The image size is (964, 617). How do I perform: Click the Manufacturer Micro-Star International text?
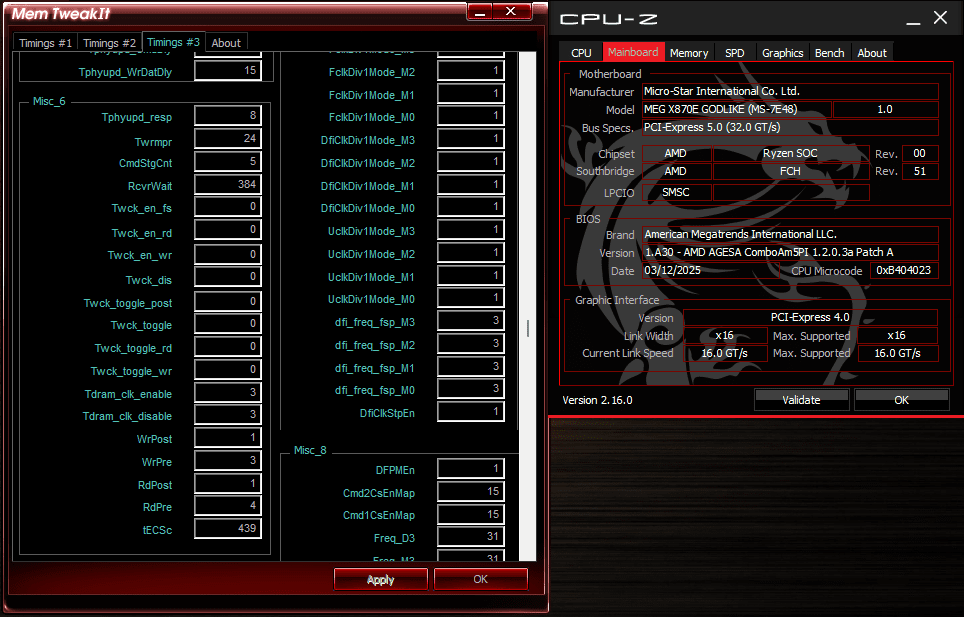click(722, 92)
